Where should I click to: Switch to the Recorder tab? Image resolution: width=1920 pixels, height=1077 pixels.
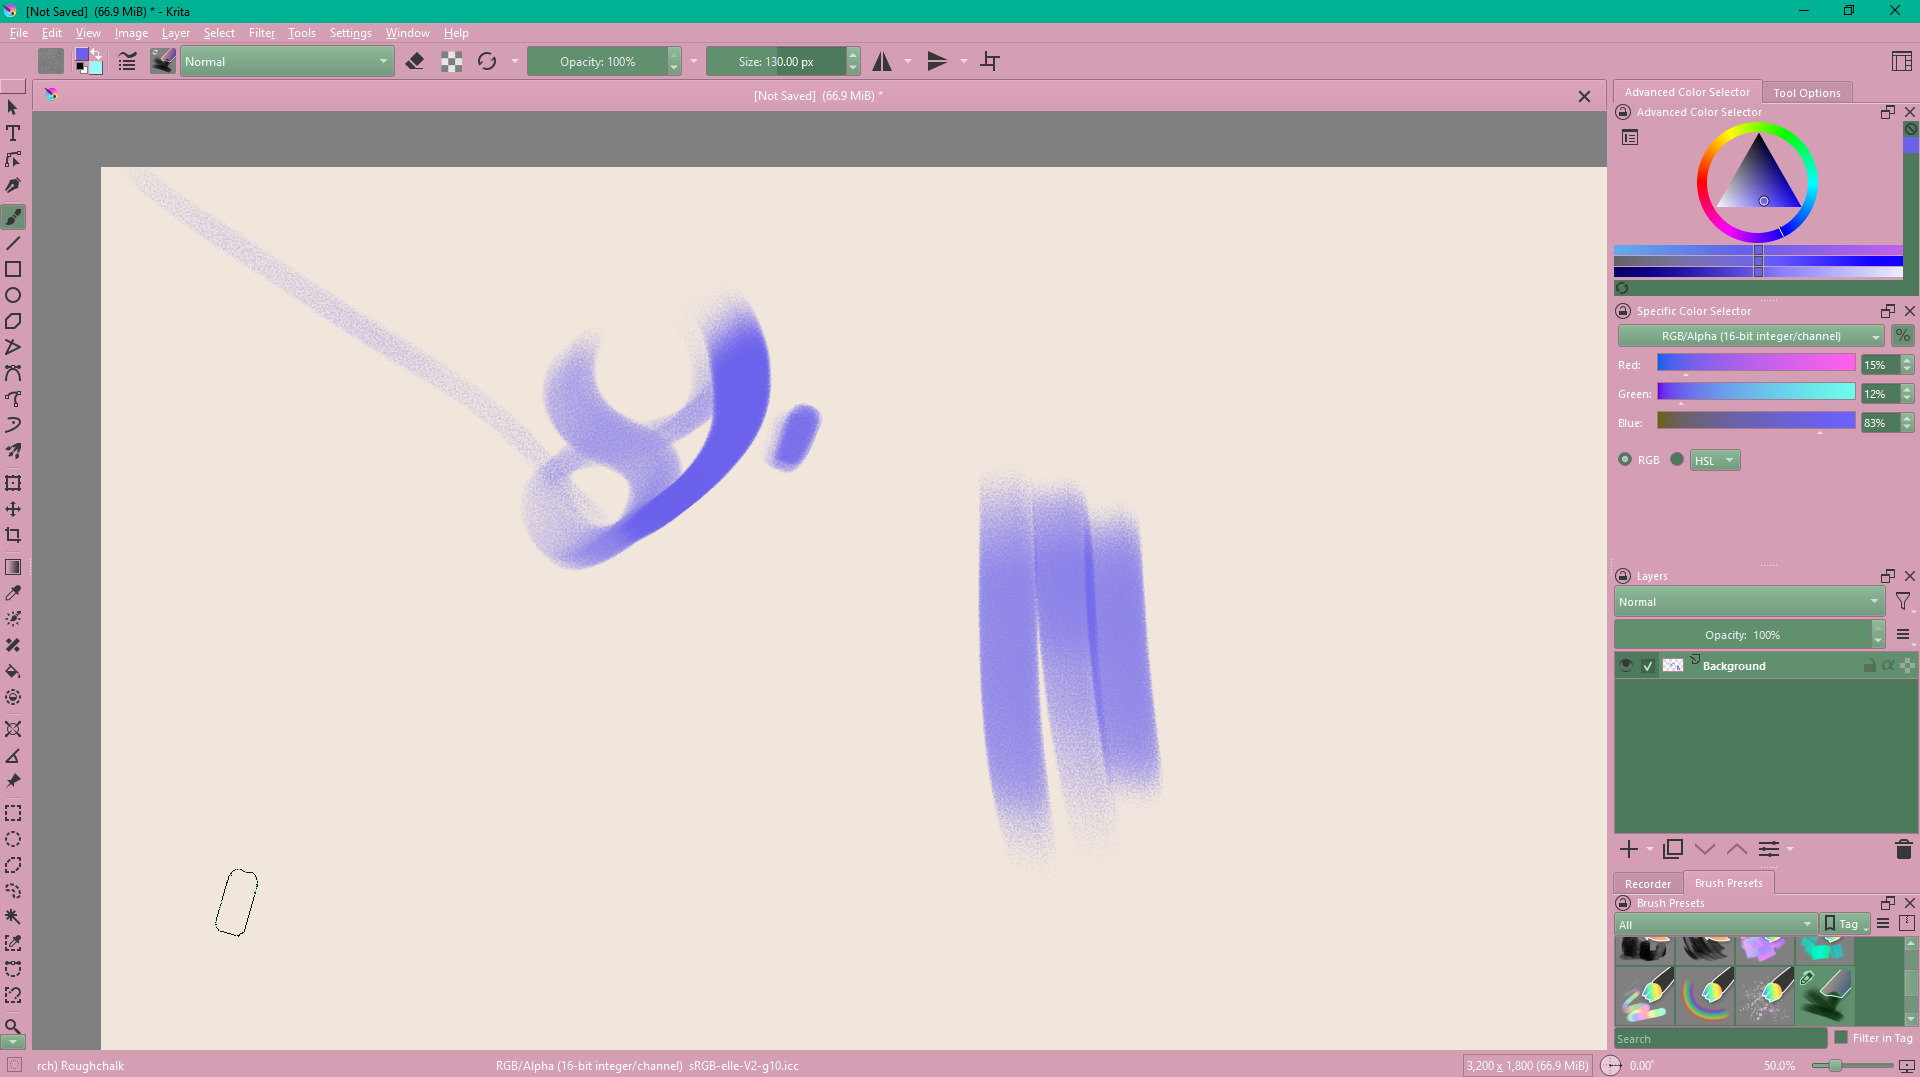1648,884
